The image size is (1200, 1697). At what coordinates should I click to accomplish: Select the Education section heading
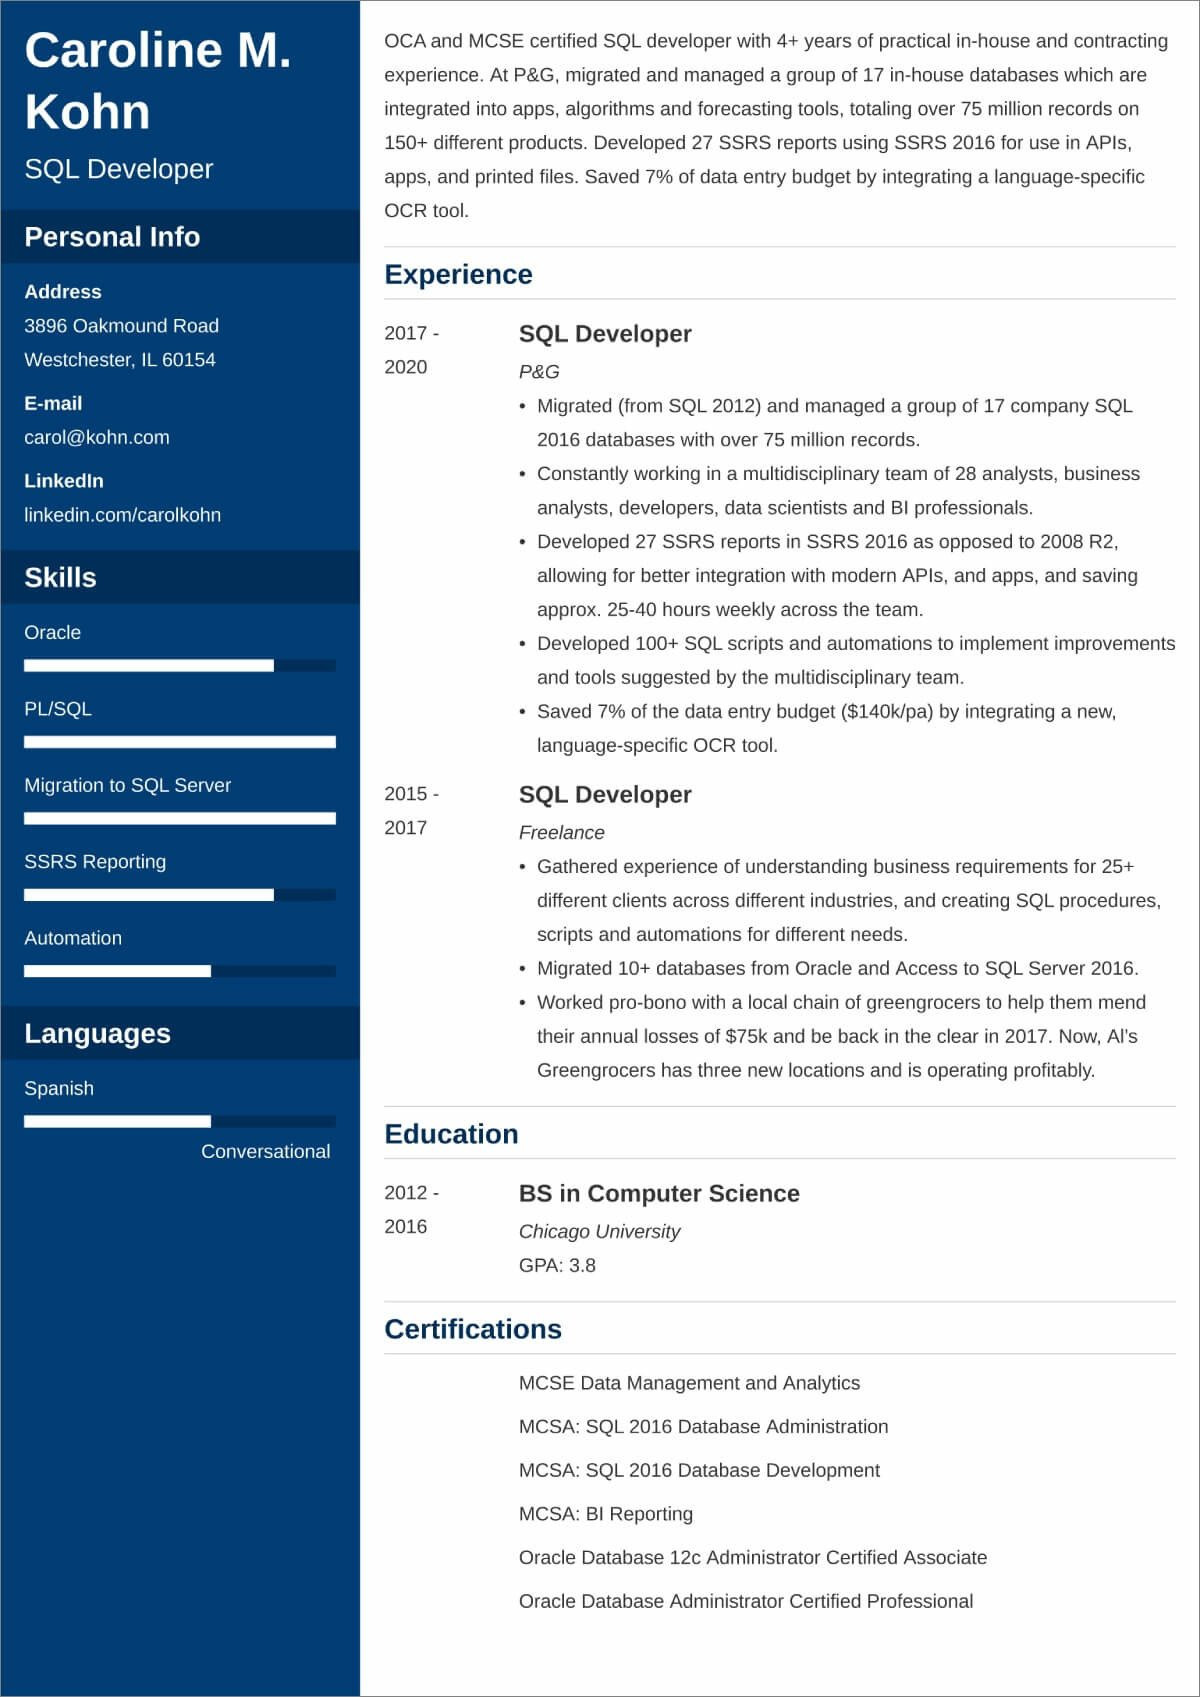pos(451,1134)
